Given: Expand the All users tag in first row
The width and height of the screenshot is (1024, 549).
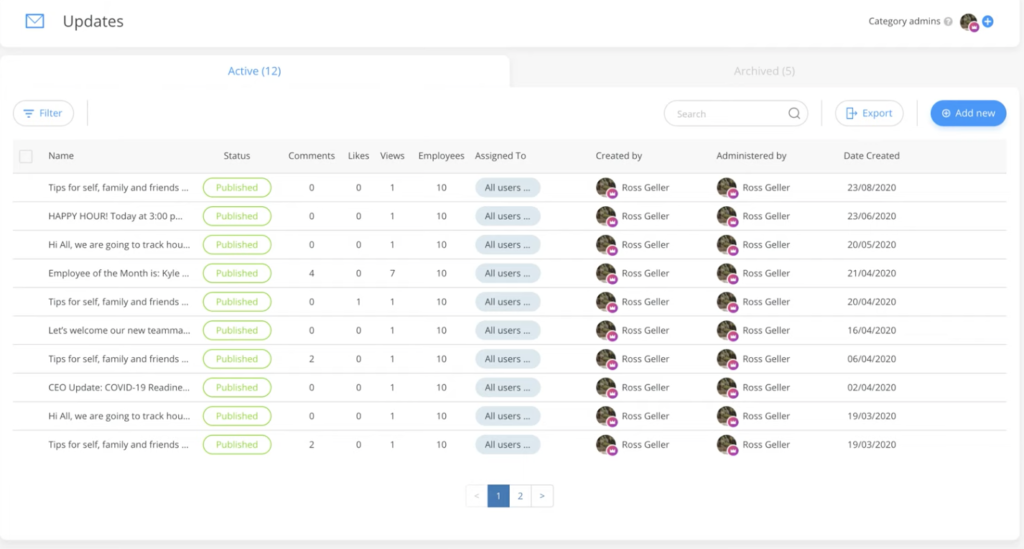Looking at the screenshot, I should [507, 187].
